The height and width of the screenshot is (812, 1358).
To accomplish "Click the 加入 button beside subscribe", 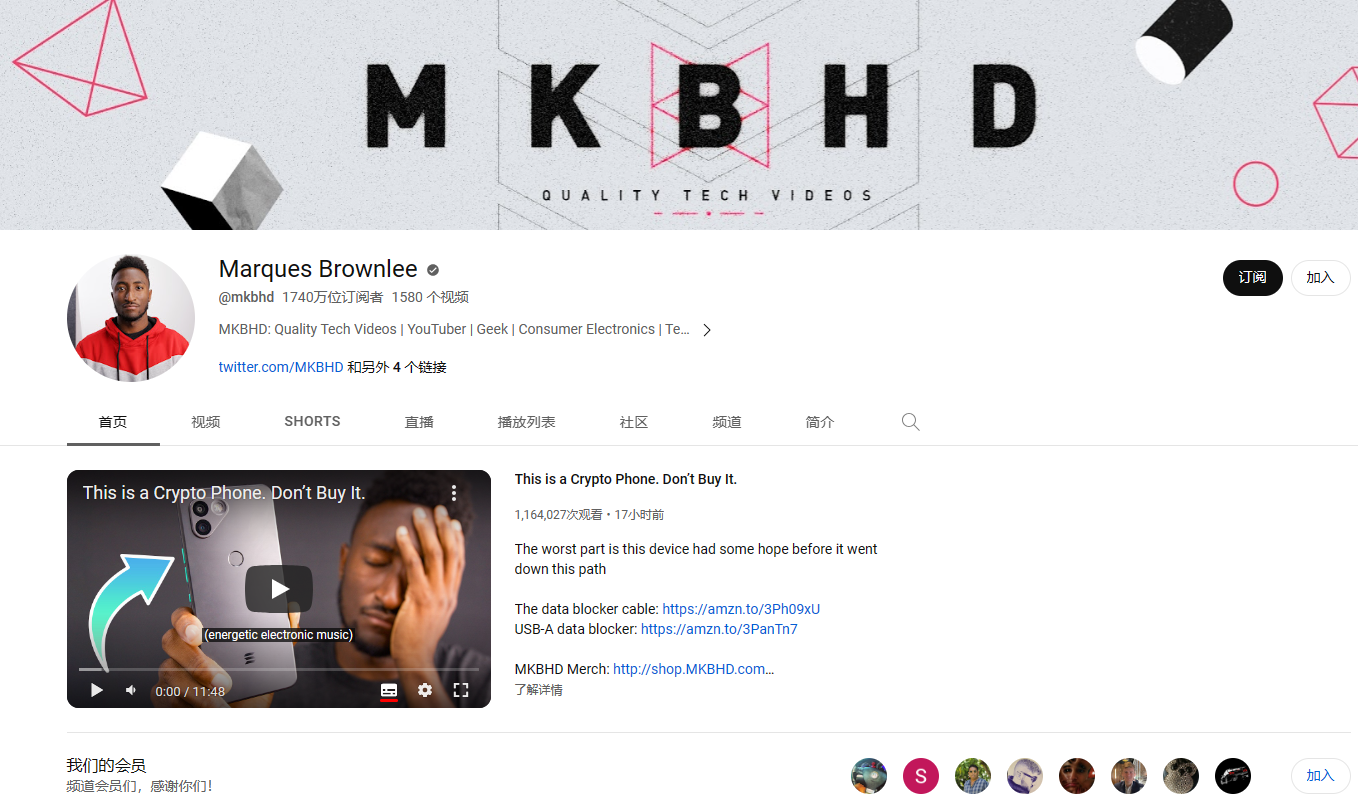I will pyautogui.click(x=1321, y=277).
